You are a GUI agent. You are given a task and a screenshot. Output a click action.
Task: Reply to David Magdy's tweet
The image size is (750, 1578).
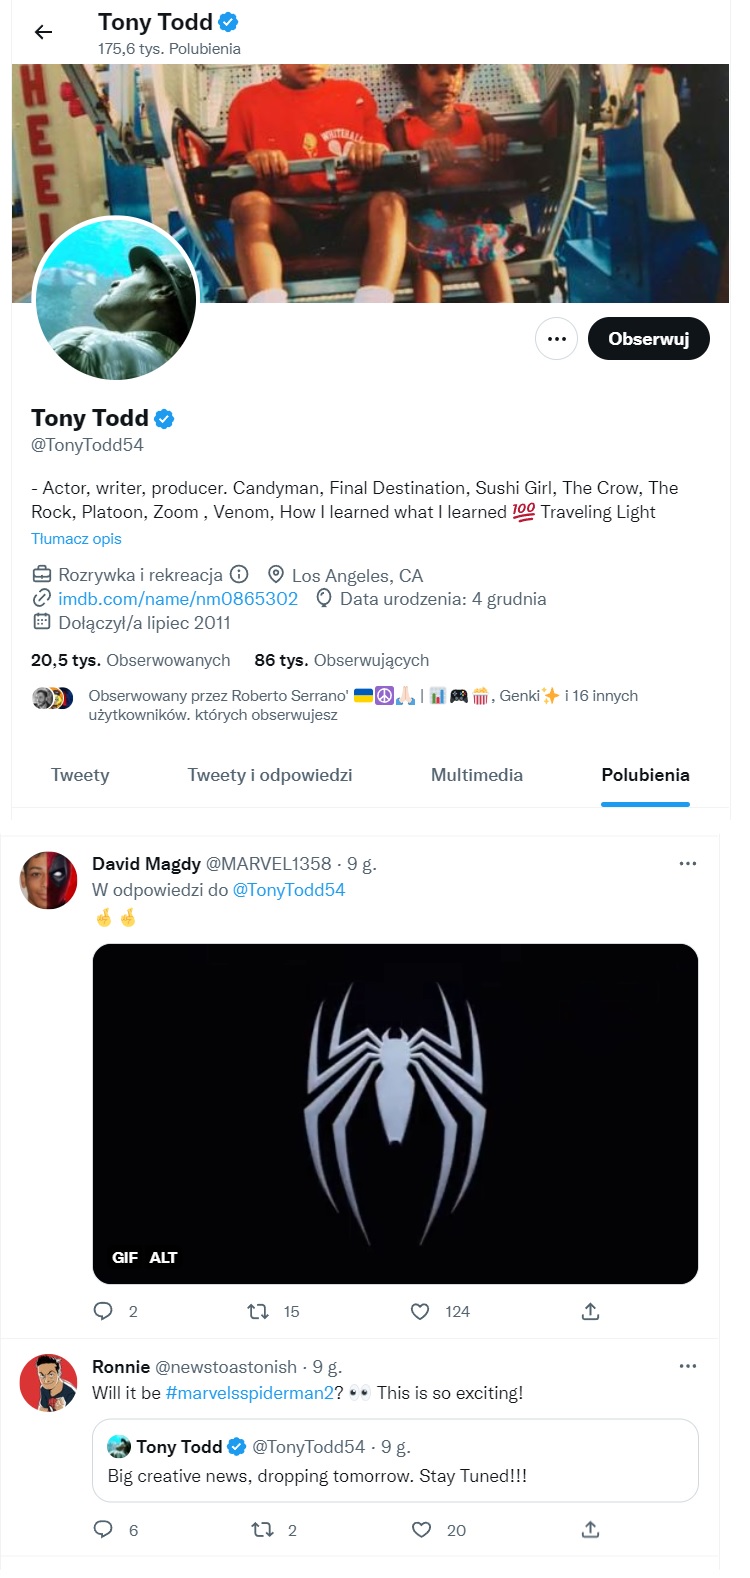pyautogui.click(x=103, y=1311)
